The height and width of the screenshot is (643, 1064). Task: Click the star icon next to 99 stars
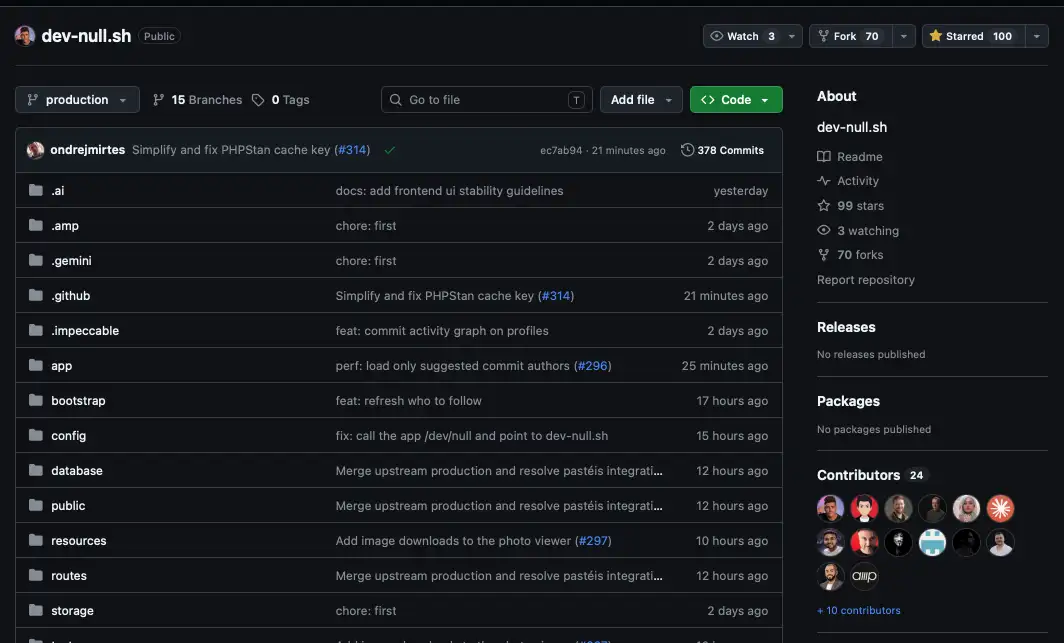[824, 206]
